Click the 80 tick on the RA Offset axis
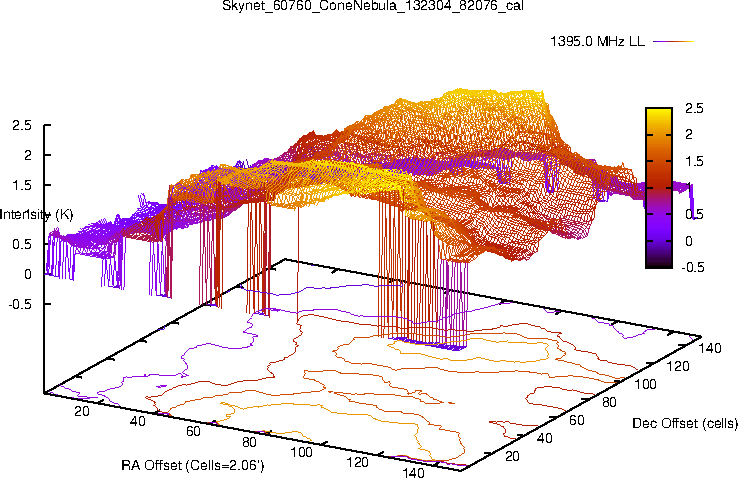Screen dimensions: 738x478 [249, 442]
